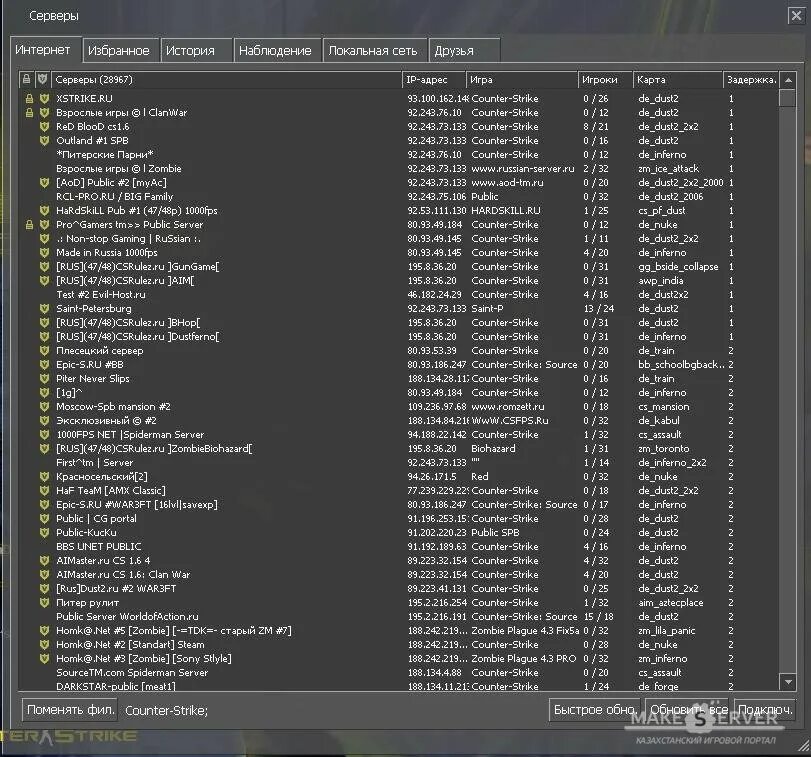The width and height of the screenshot is (811, 757).
Task: Click VAC shield of HaRdSkiLL Pub #1
Action: pyautogui.click(x=44, y=210)
